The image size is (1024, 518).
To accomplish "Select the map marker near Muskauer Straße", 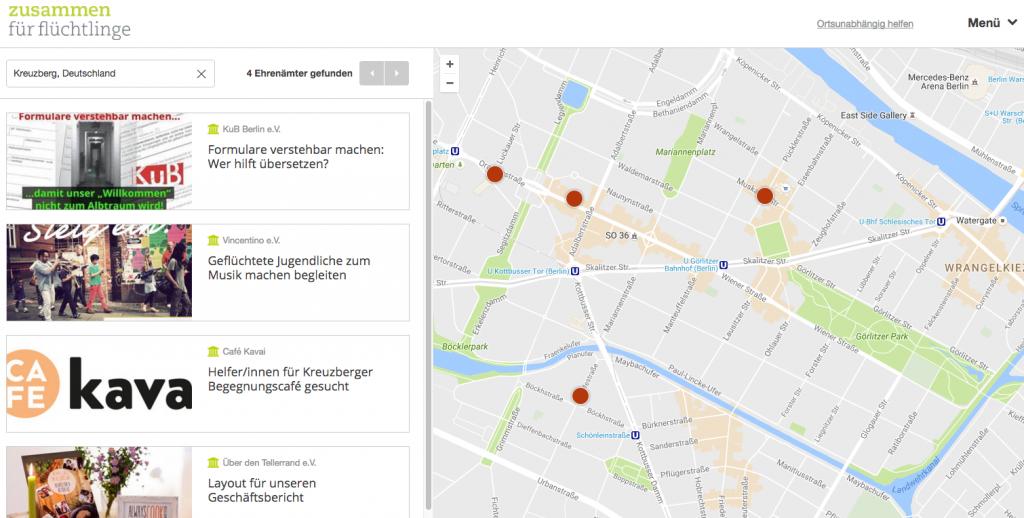I will click(765, 195).
